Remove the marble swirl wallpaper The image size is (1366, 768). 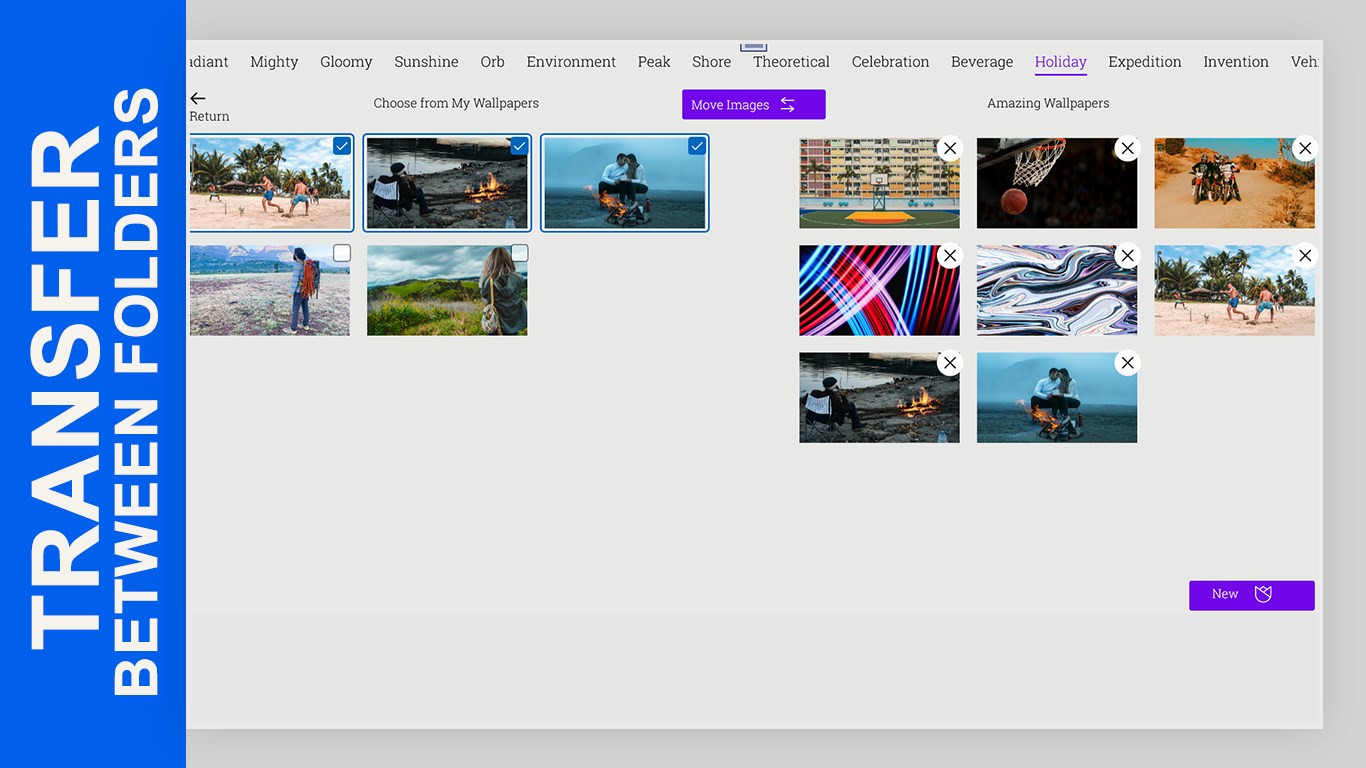coord(1127,256)
